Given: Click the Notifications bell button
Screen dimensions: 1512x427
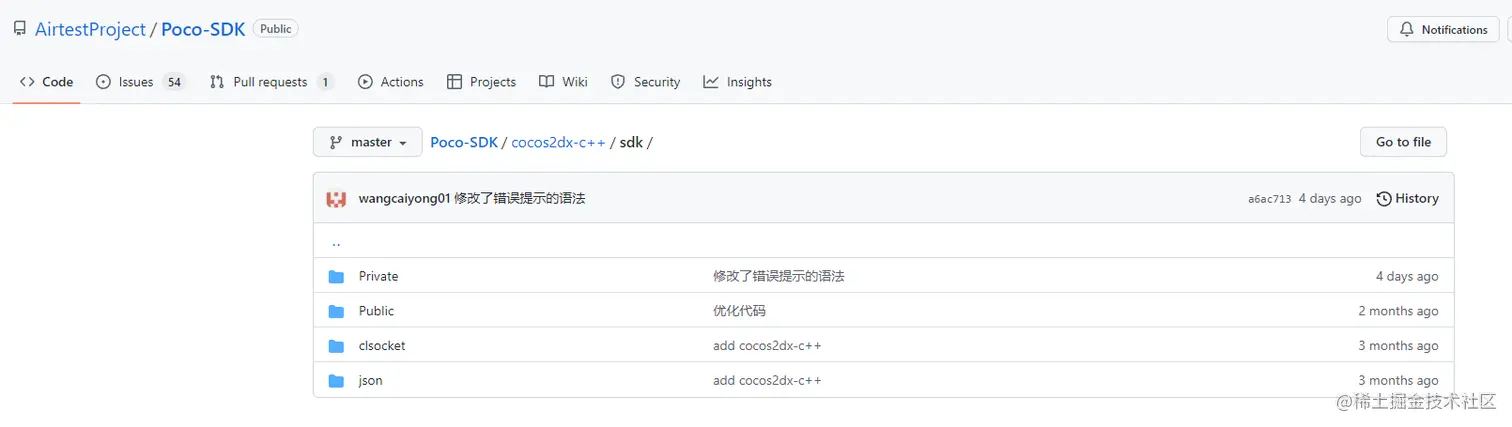Looking at the screenshot, I should tap(1443, 29).
